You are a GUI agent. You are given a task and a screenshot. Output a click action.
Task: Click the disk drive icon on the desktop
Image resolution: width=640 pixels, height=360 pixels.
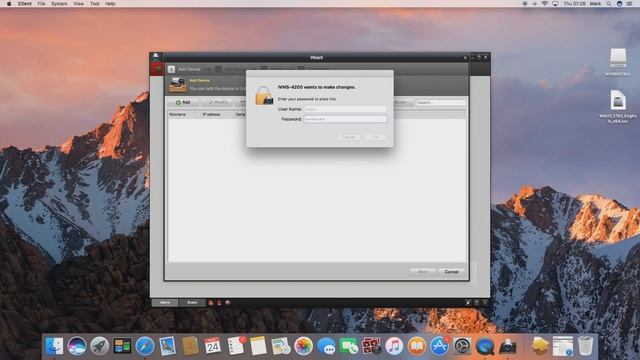pyautogui.click(x=618, y=58)
